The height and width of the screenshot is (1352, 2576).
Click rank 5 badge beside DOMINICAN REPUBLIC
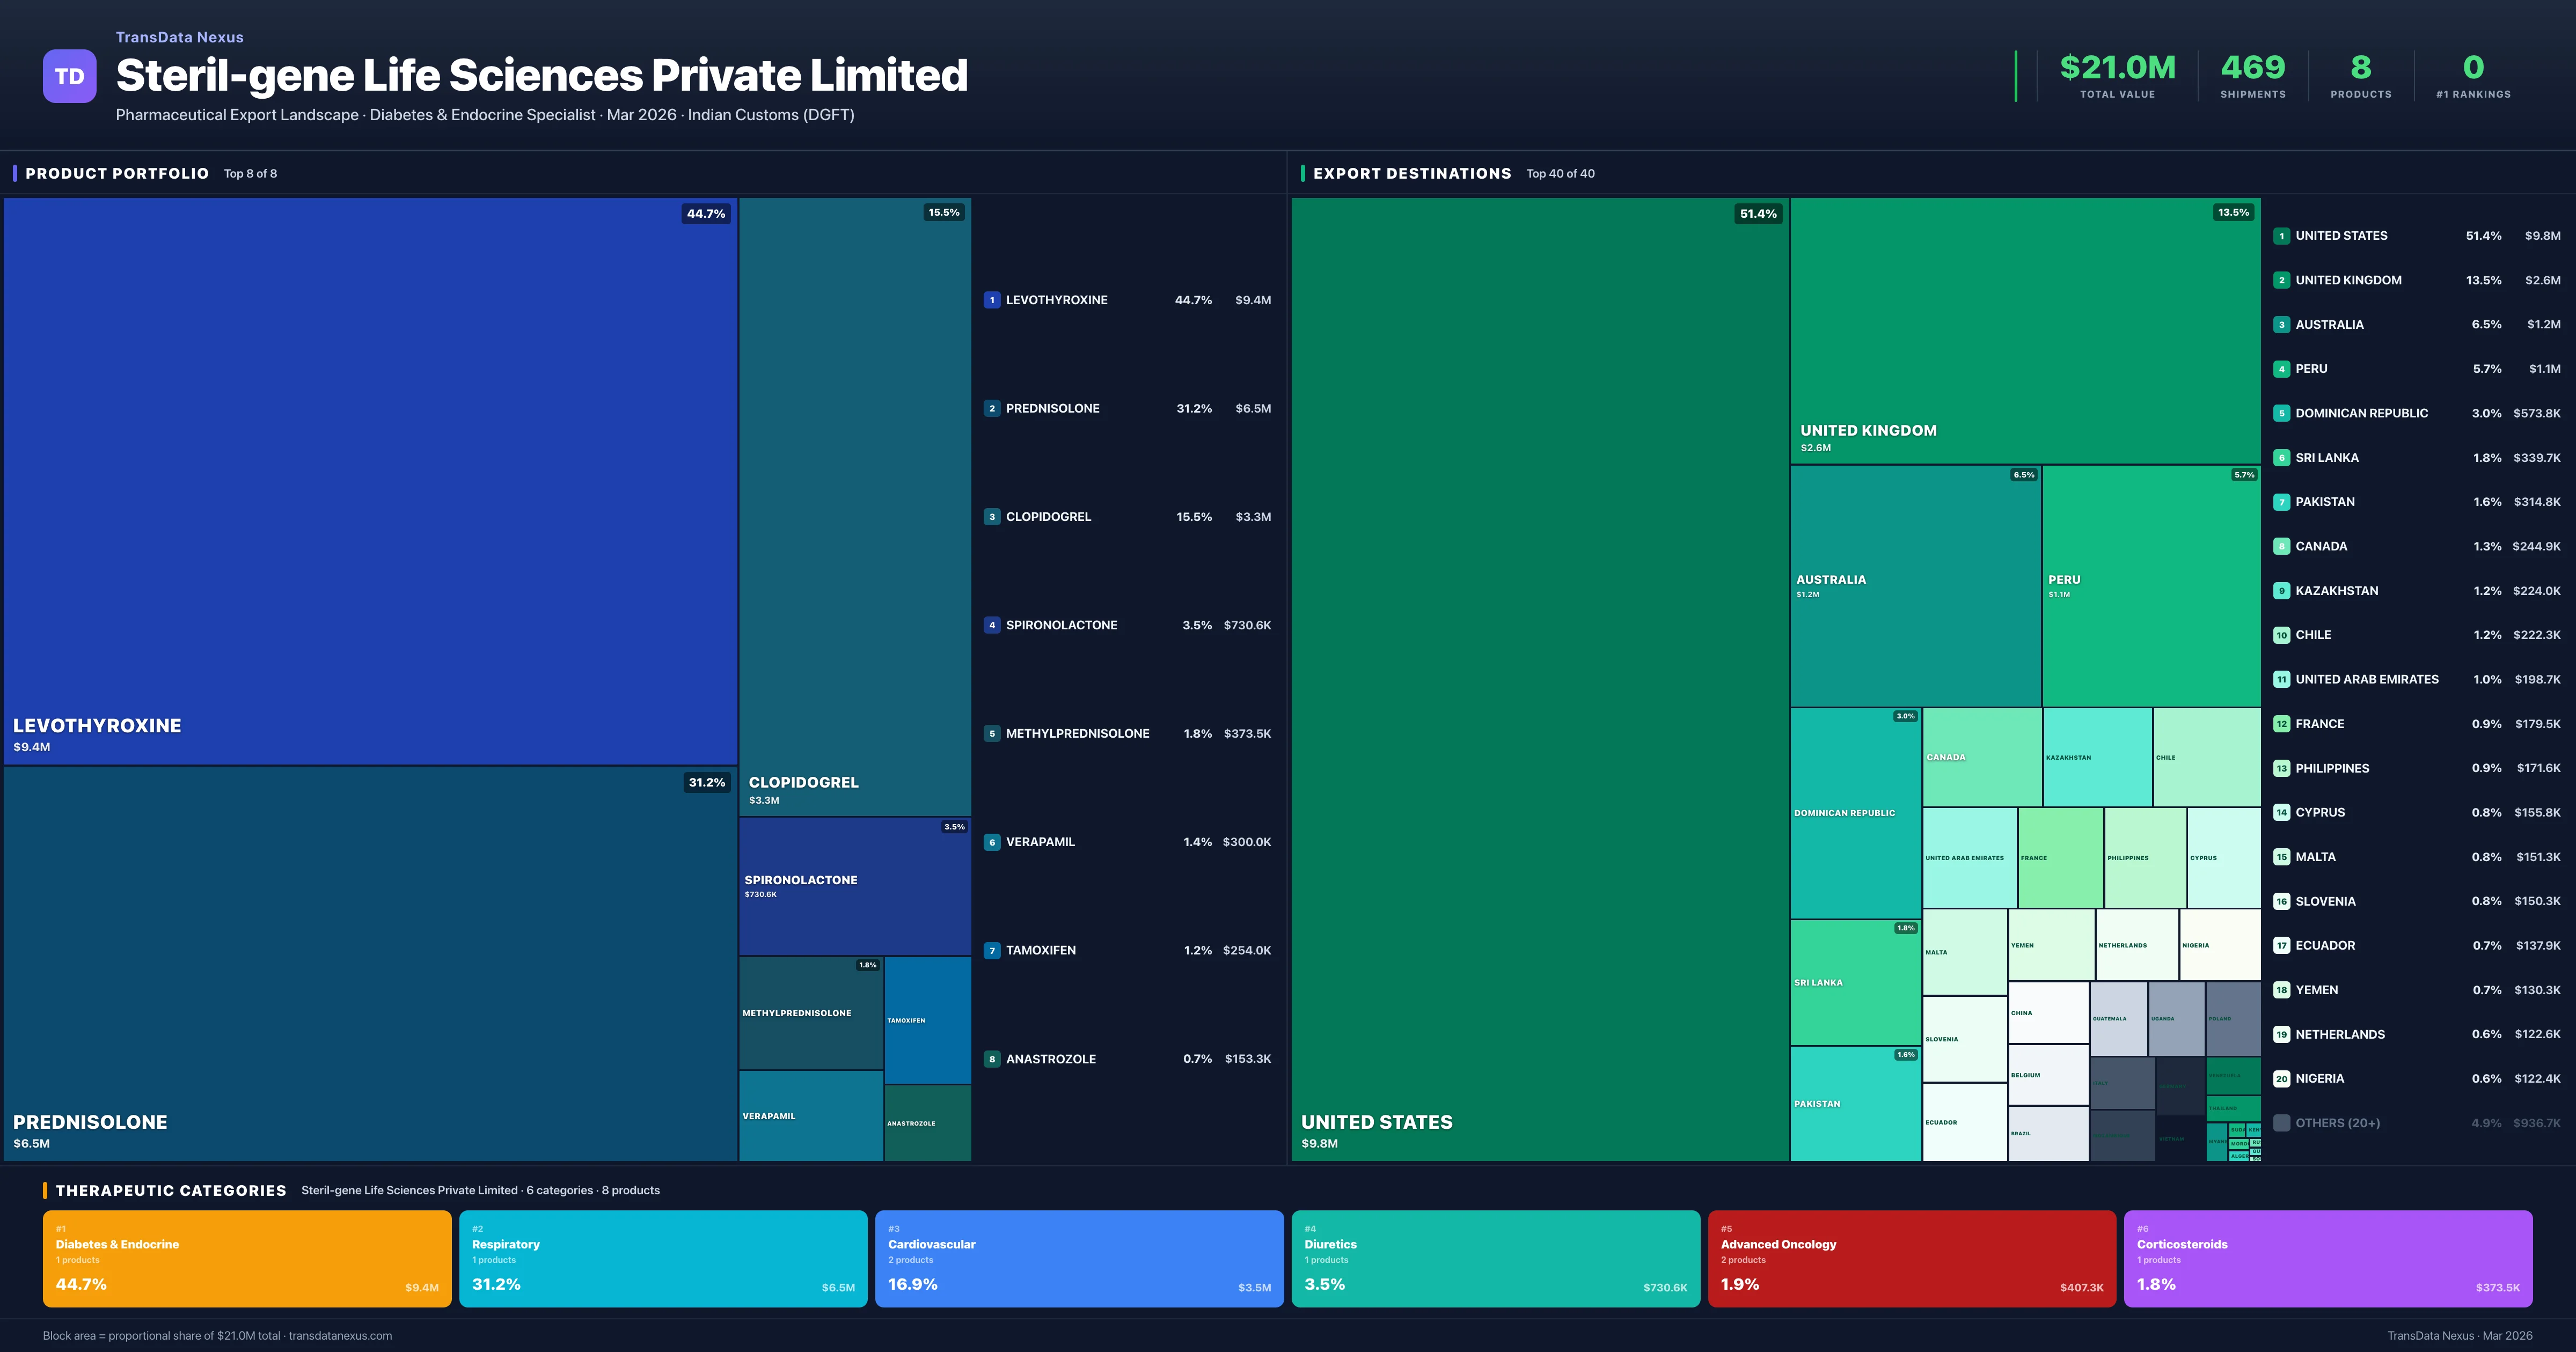pyautogui.click(x=2281, y=413)
